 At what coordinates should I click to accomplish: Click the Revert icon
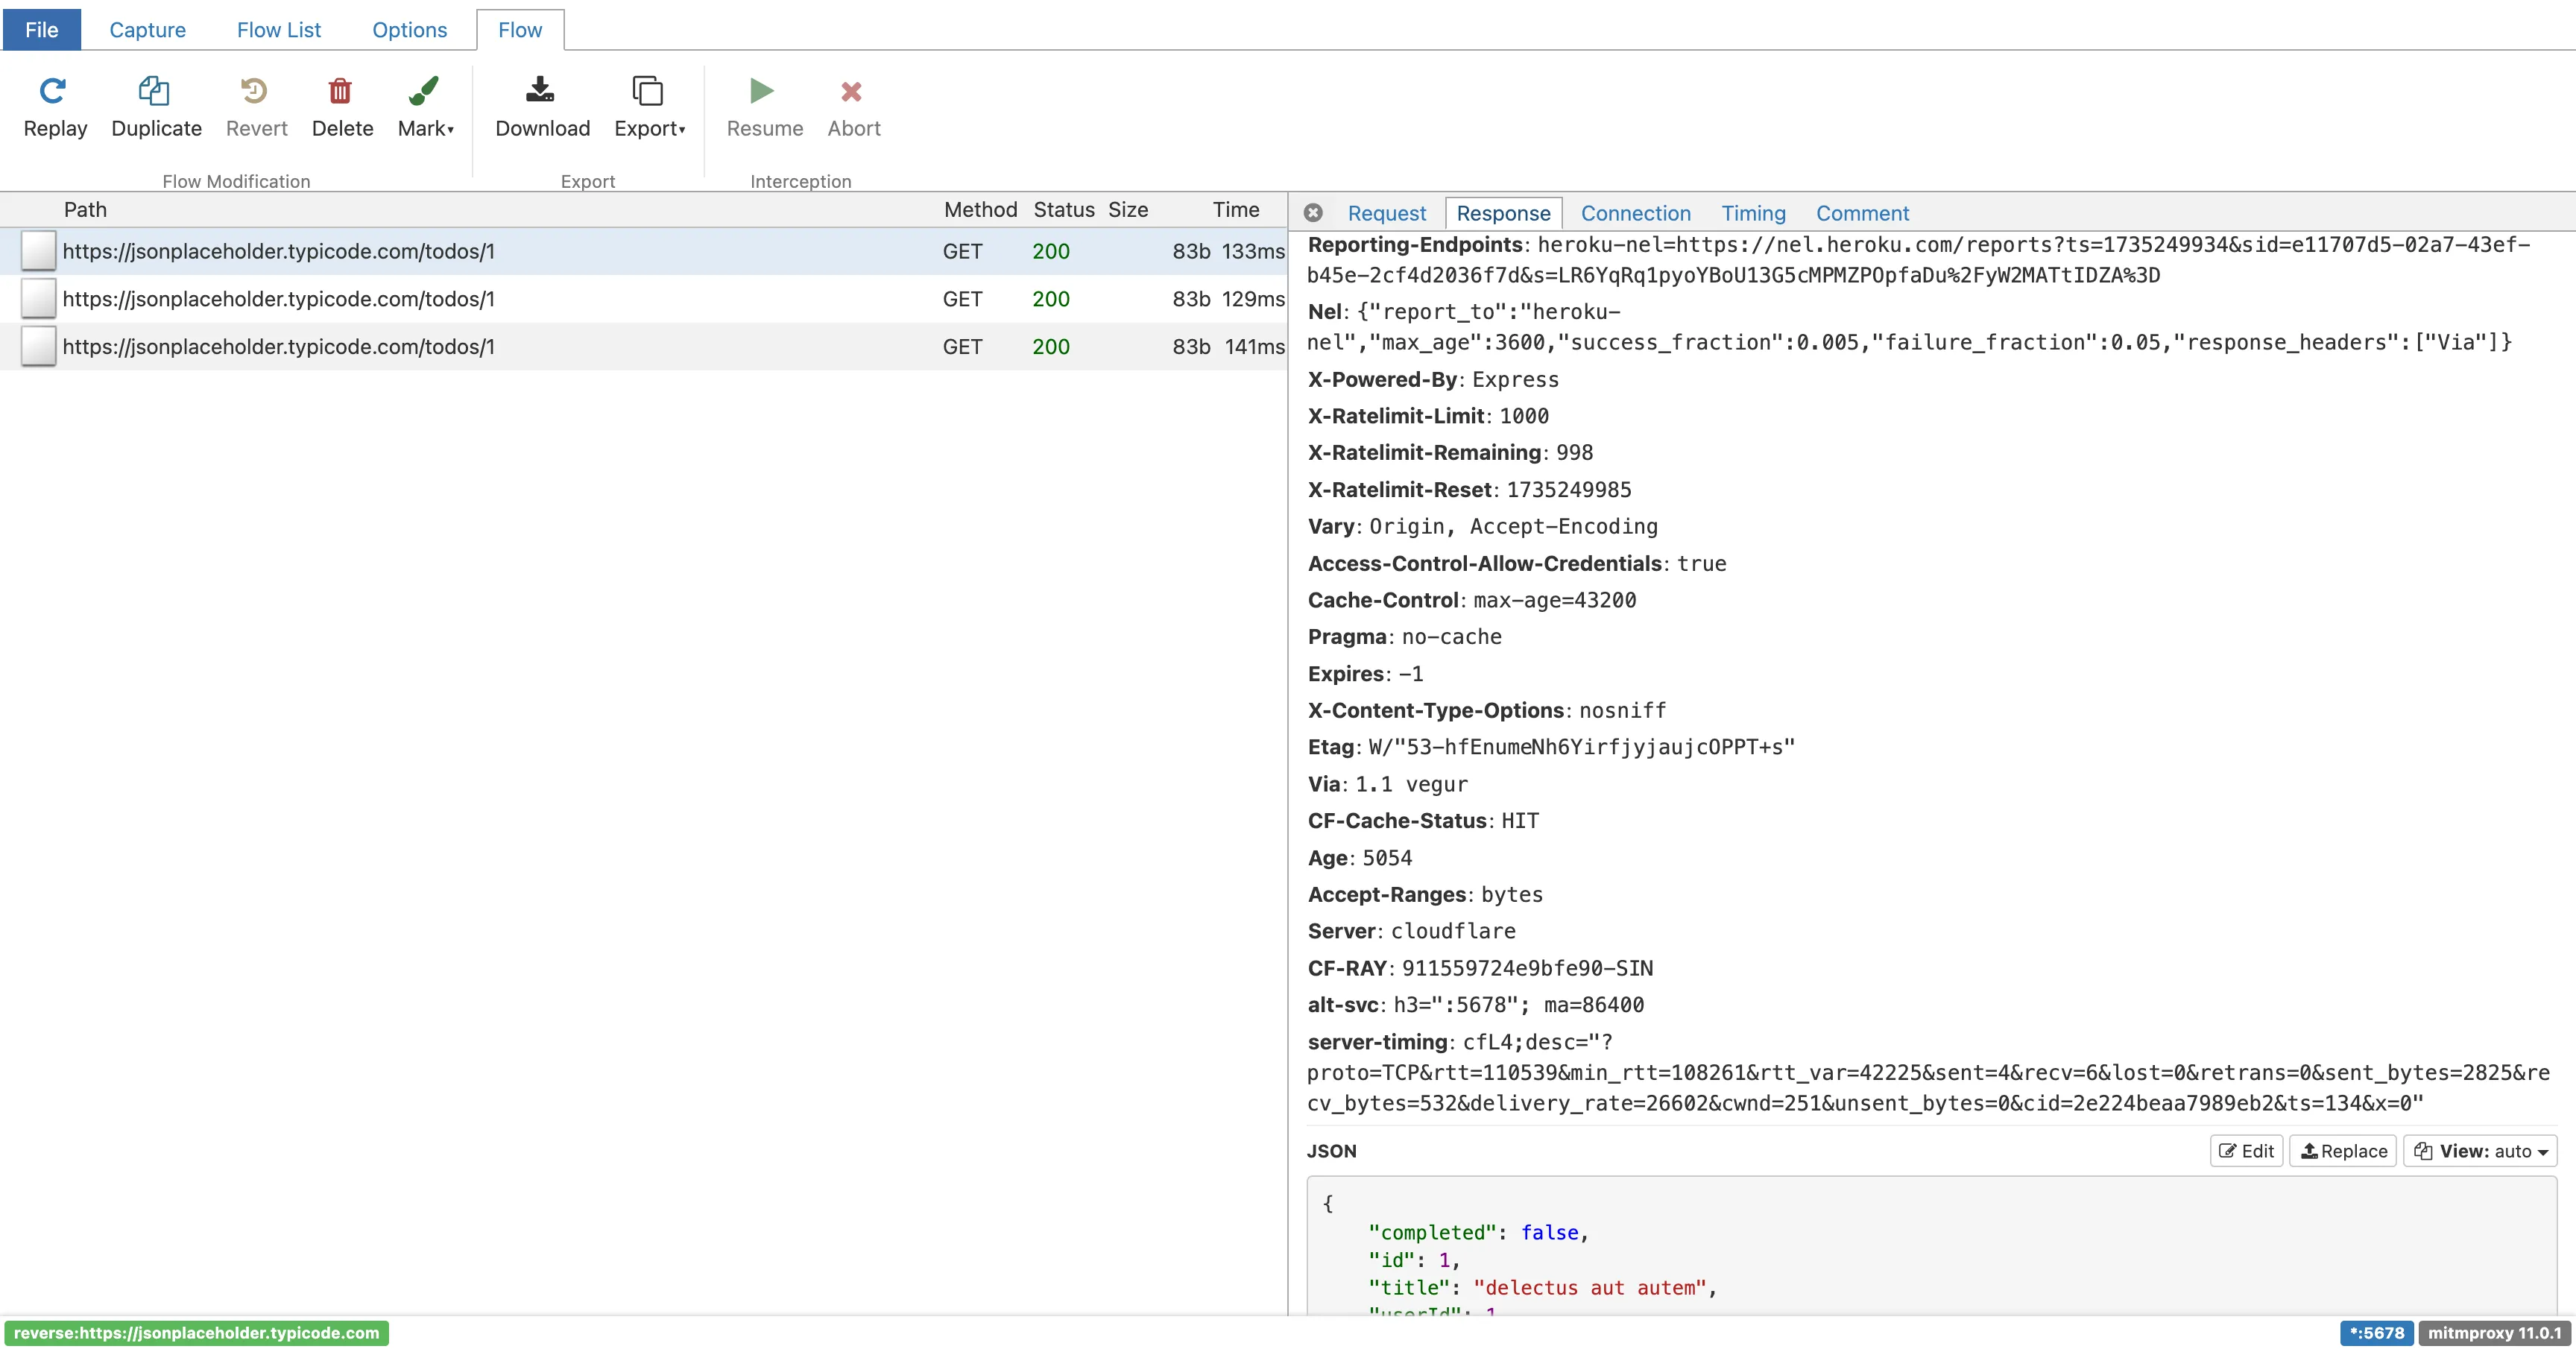pos(254,91)
